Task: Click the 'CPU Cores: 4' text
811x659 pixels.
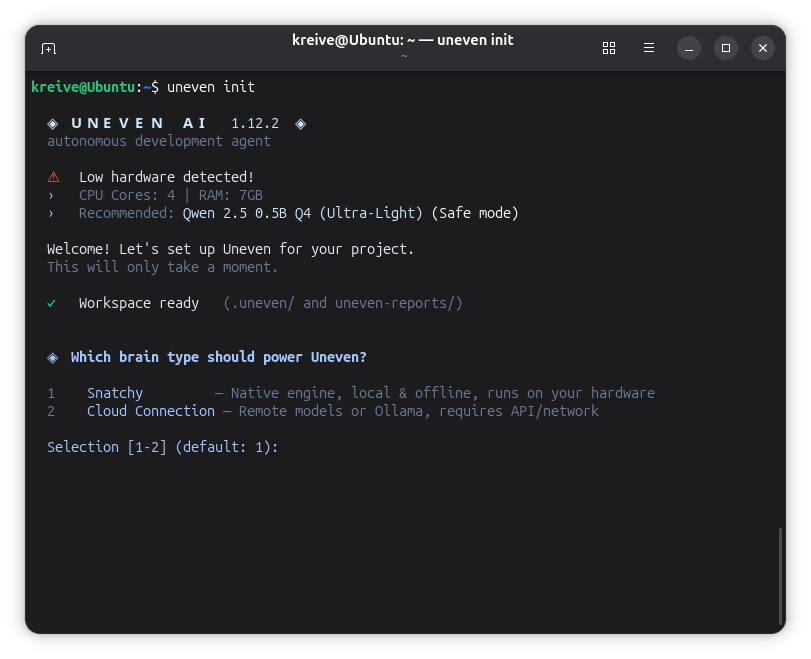Action: [127, 195]
